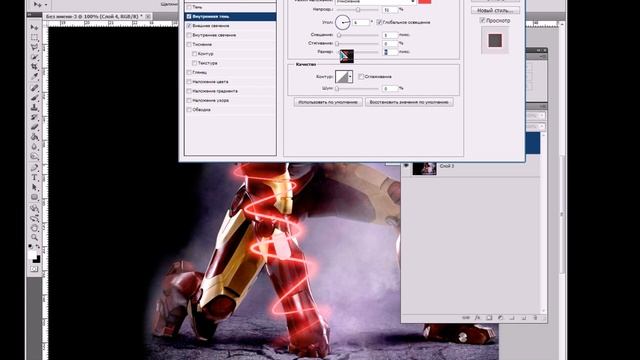Click the Смещение distance slider
The height and width of the screenshot is (360, 640).
(358, 35)
